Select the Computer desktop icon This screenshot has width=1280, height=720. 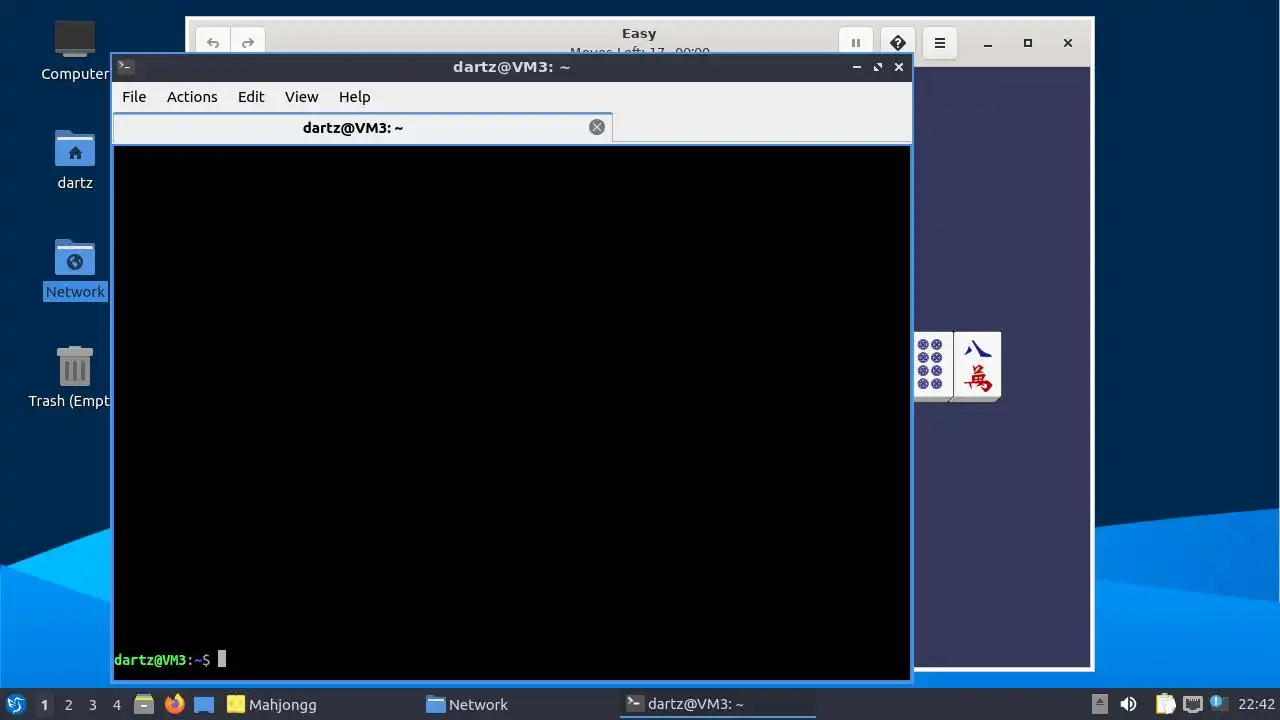tap(75, 50)
